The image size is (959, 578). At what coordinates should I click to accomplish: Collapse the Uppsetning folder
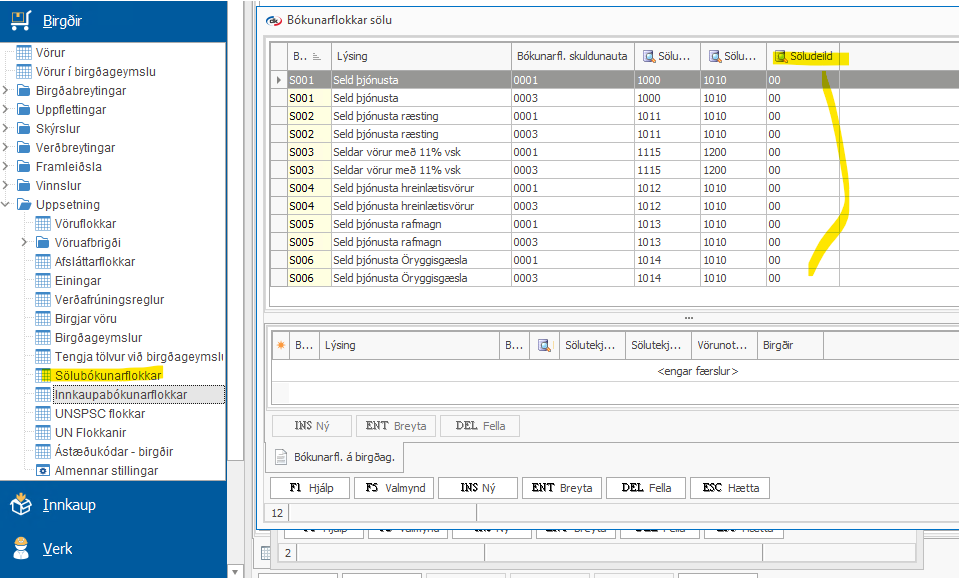6,204
